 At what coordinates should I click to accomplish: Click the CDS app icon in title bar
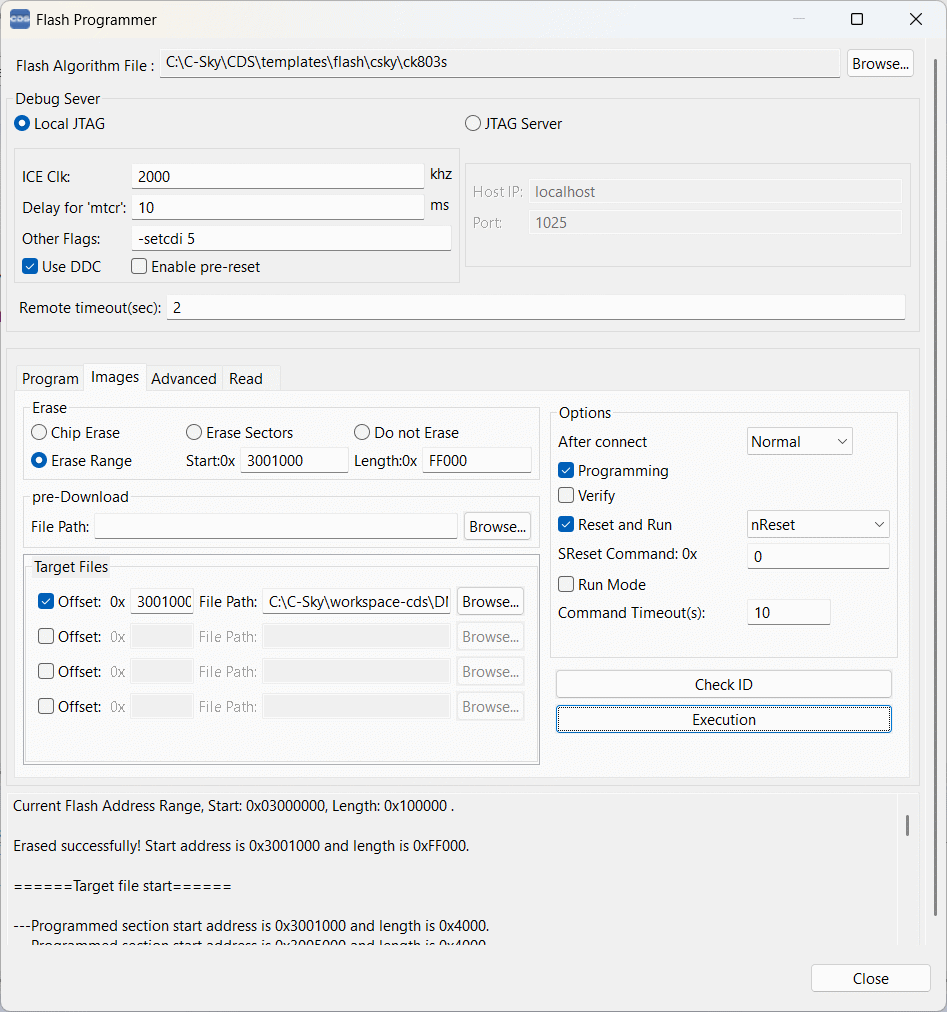point(19,19)
